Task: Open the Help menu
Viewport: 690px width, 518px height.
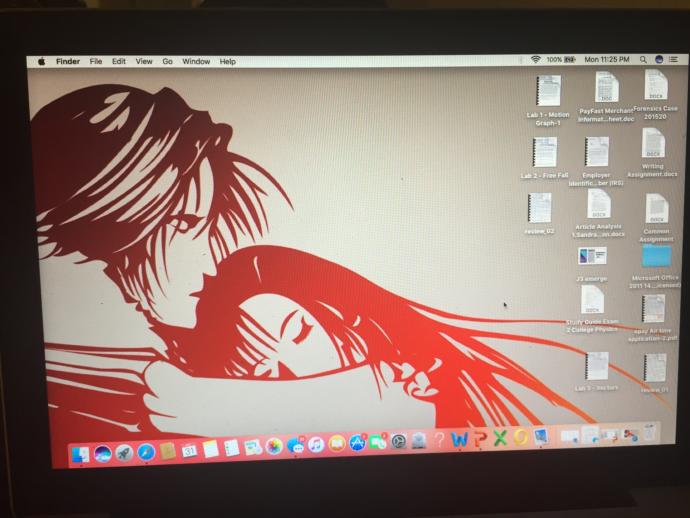Action: tap(228, 62)
